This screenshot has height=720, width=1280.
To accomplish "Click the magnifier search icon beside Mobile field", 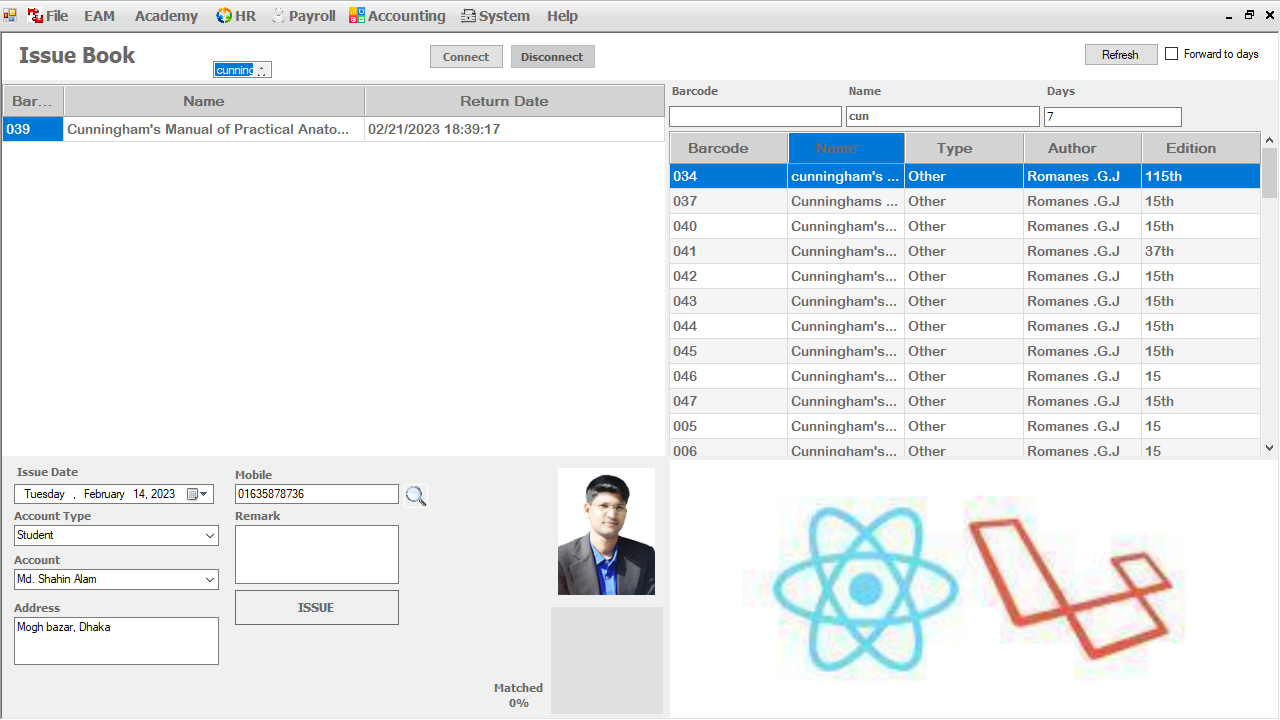I will (415, 495).
